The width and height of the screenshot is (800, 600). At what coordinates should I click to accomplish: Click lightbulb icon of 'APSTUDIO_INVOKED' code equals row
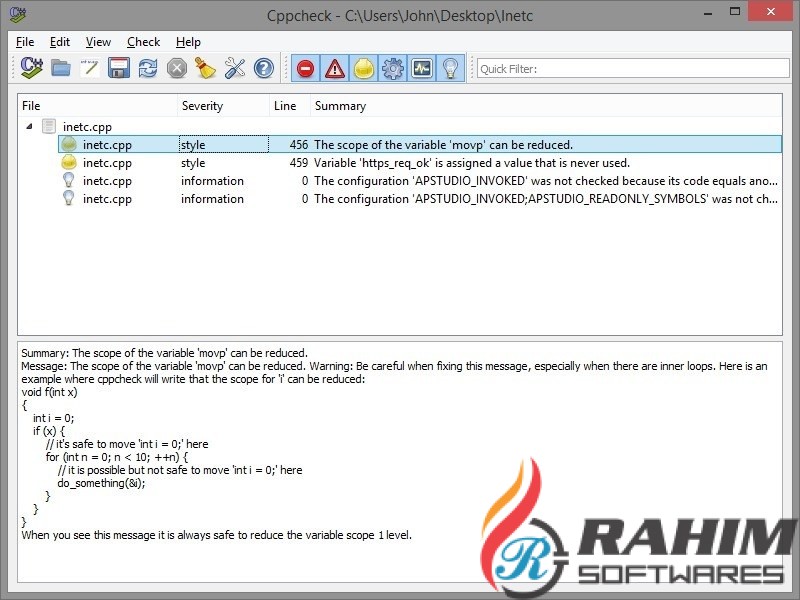69,180
